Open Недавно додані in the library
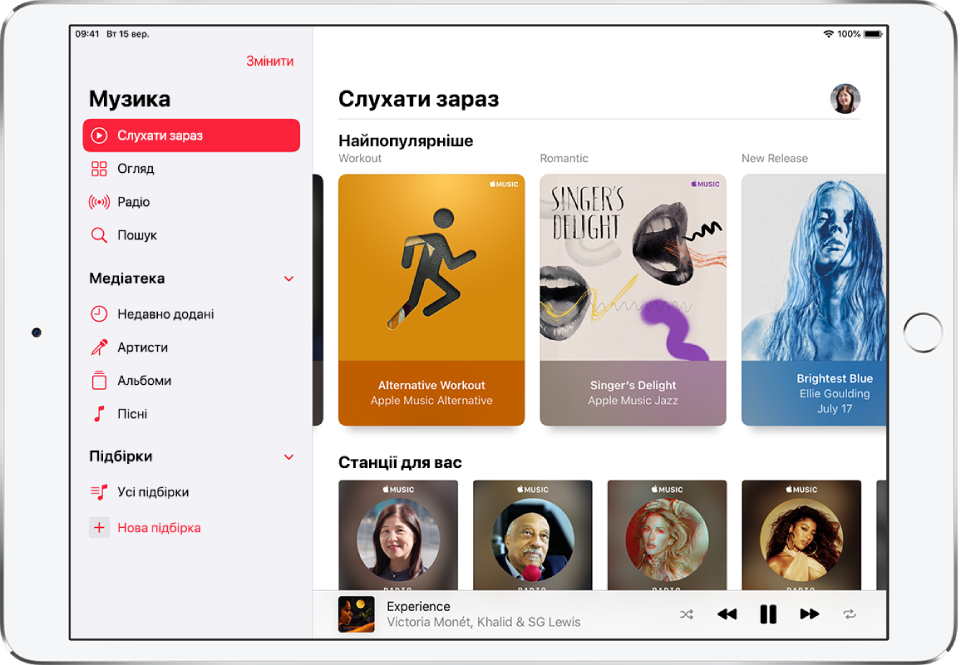The image size is (963, 665). coord(191,314)
